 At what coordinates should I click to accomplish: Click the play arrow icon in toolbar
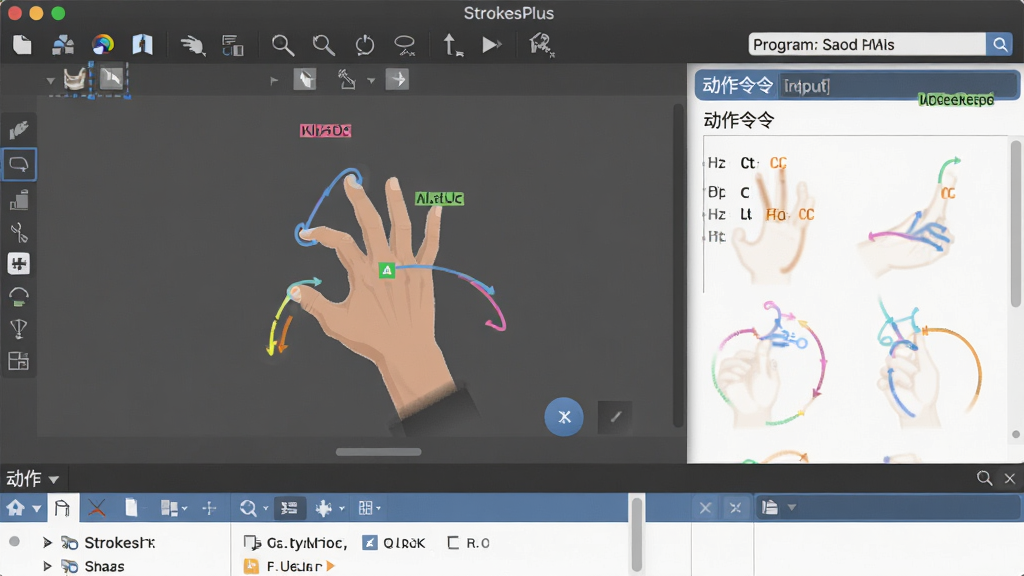tap(492, 44)
